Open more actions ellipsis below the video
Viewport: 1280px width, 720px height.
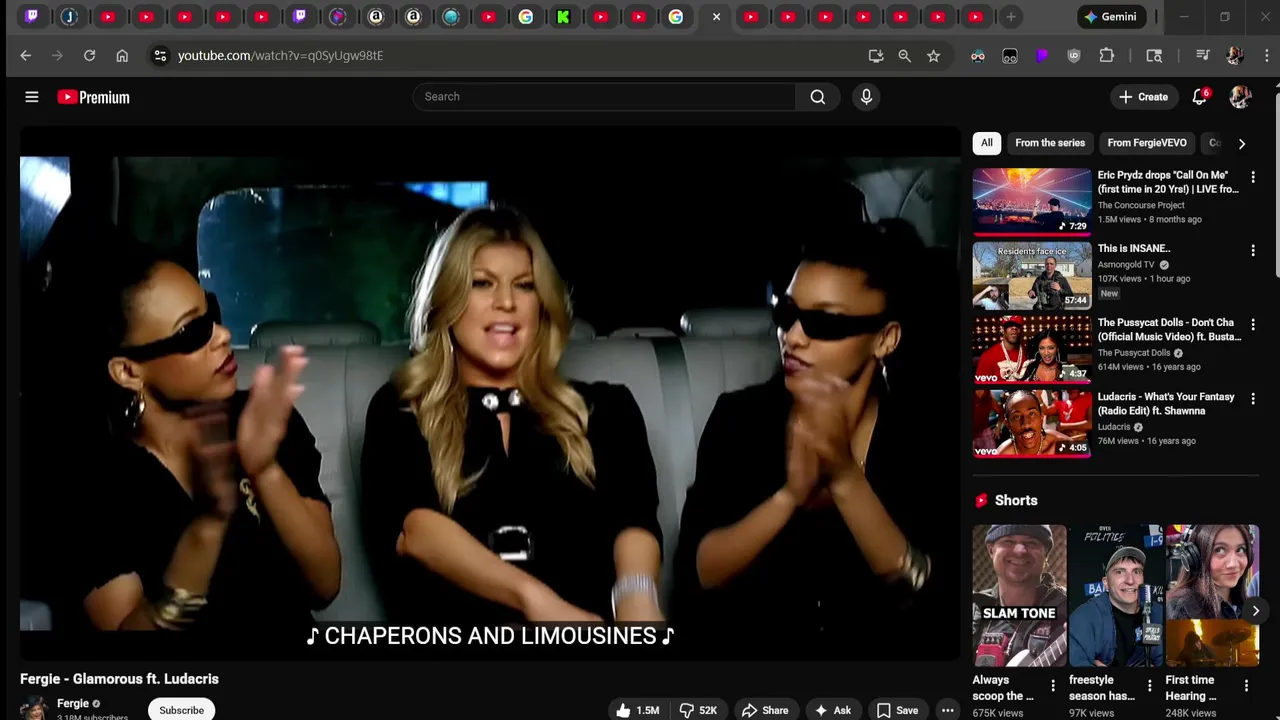click(x=947, y=710)
